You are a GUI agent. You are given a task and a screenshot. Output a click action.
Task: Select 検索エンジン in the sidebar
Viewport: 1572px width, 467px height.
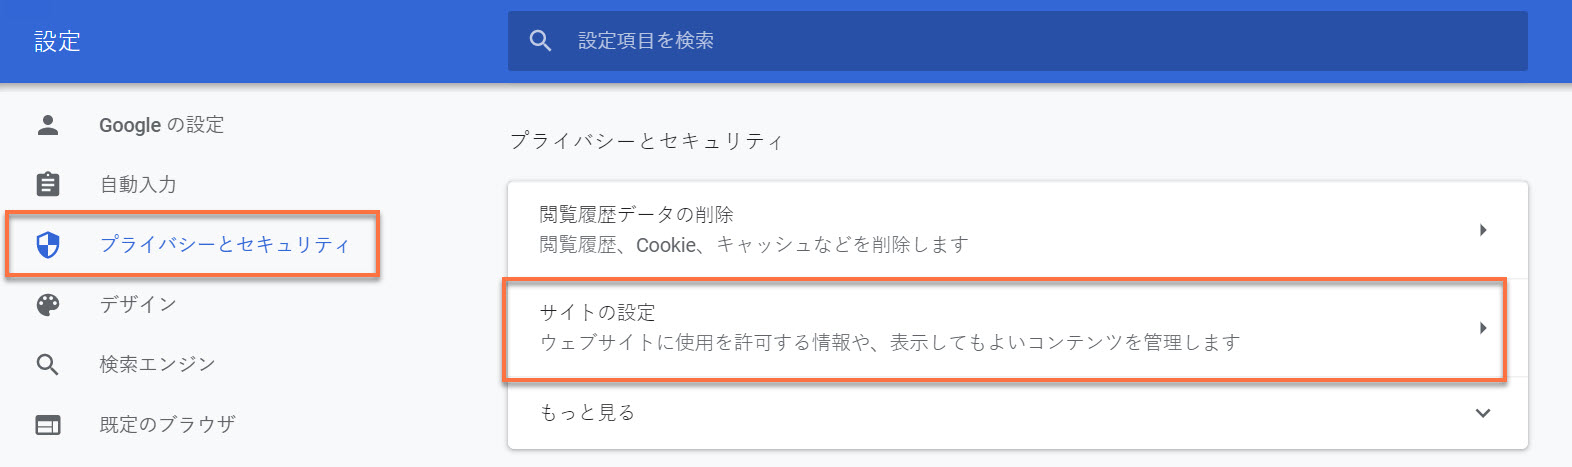pyautogui.click(x=157, y=364)
